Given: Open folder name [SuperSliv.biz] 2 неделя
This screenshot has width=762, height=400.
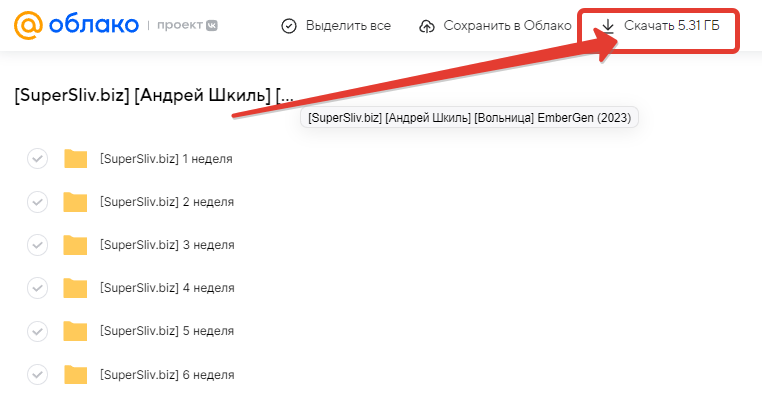Looking at the screenshot, I should [x=167, y=202].
